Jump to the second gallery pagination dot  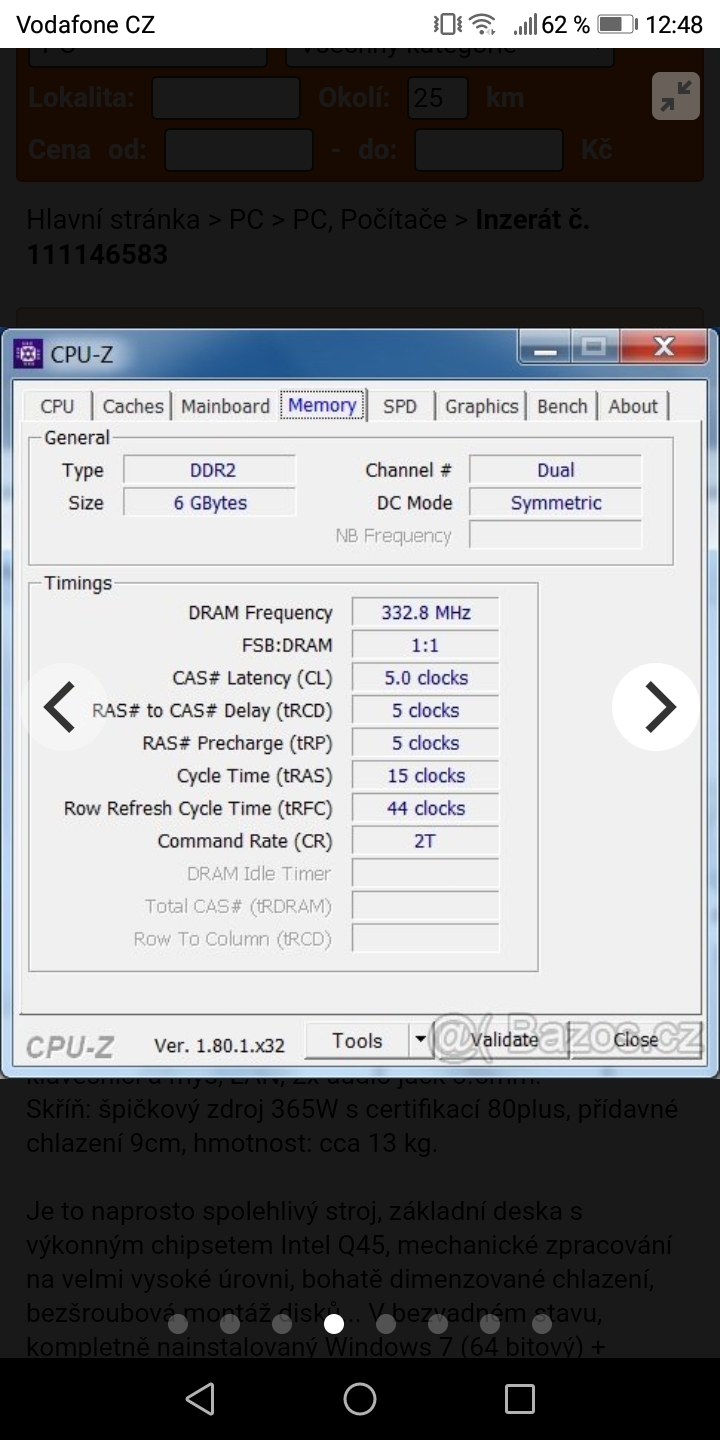(x=230, y=1324)
